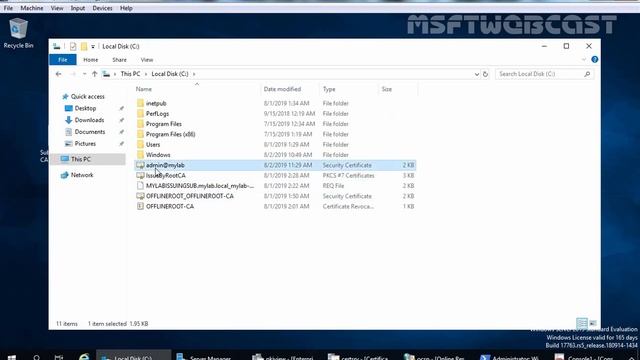
Task: Switch to Large icons view layout
Action: [593, 323]
